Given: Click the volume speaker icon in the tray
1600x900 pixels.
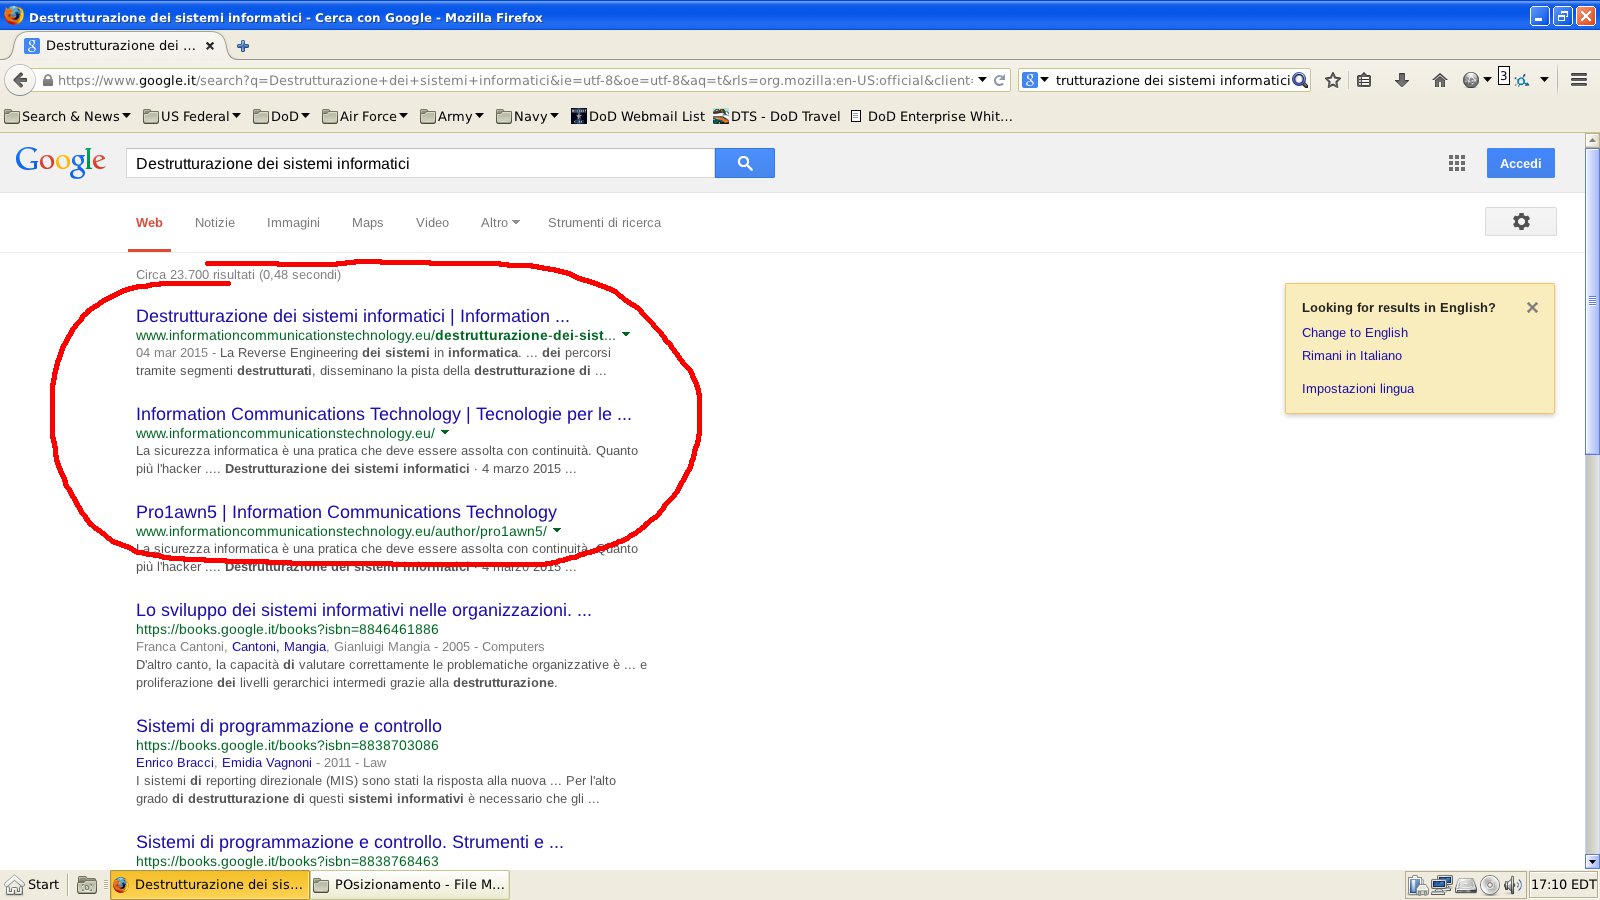Looking at the screenshot, I should click(x=1512, y=885).
